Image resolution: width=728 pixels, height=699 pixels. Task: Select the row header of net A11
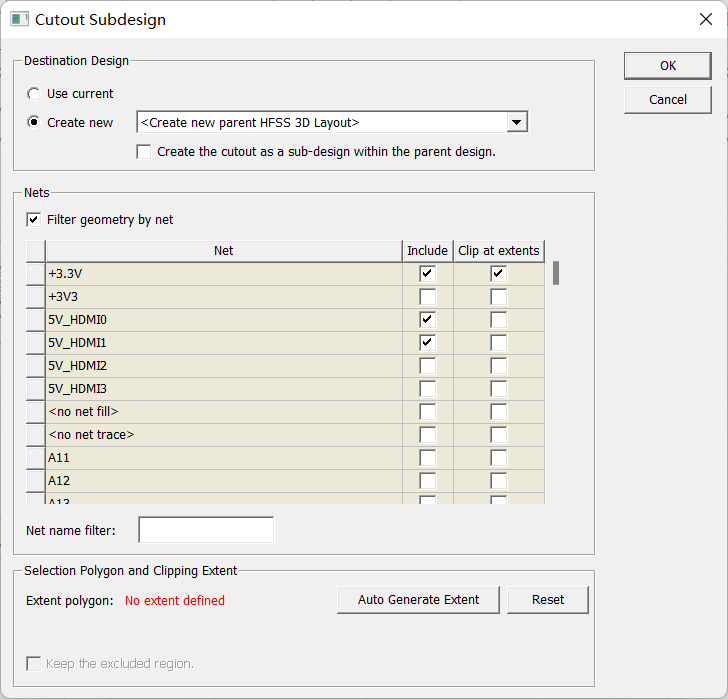[35, 458]
